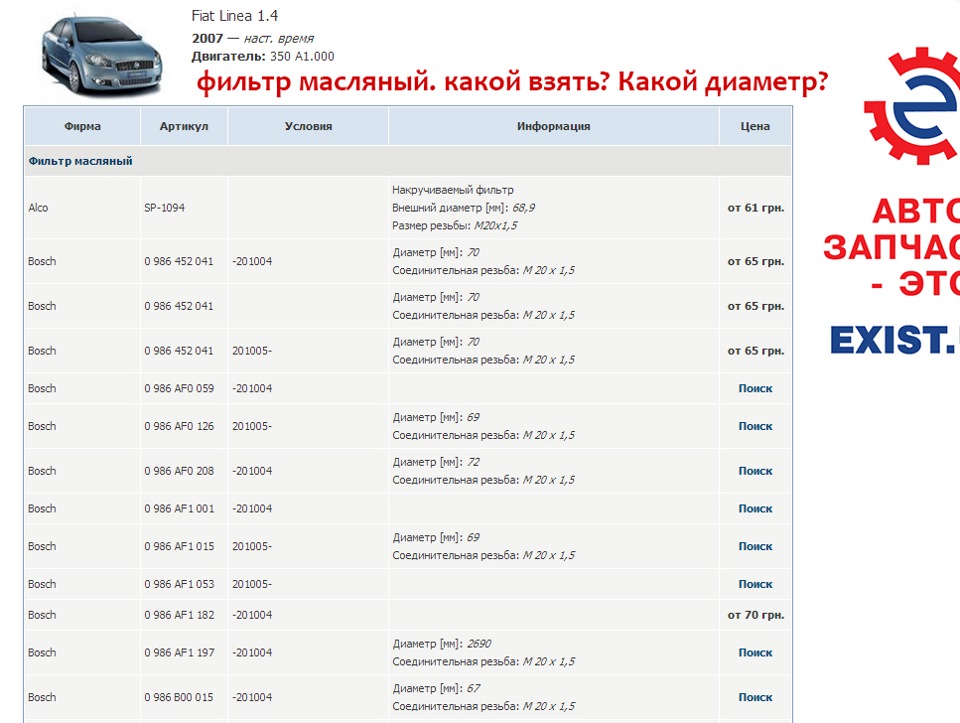Select article 0 986 AF1 001

click(x=179, y=509)
